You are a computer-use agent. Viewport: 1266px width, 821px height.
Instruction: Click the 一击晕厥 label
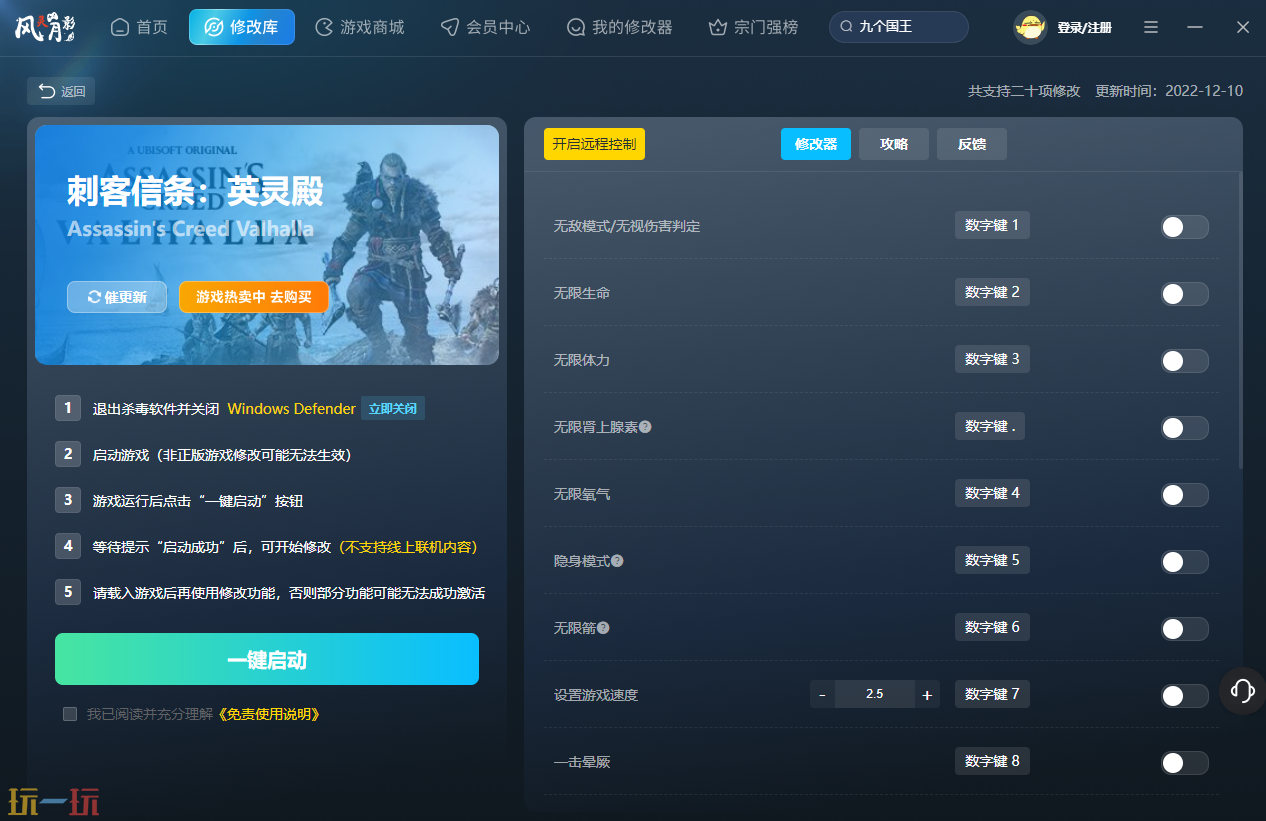pyautogui.click(x=582, y=763)
